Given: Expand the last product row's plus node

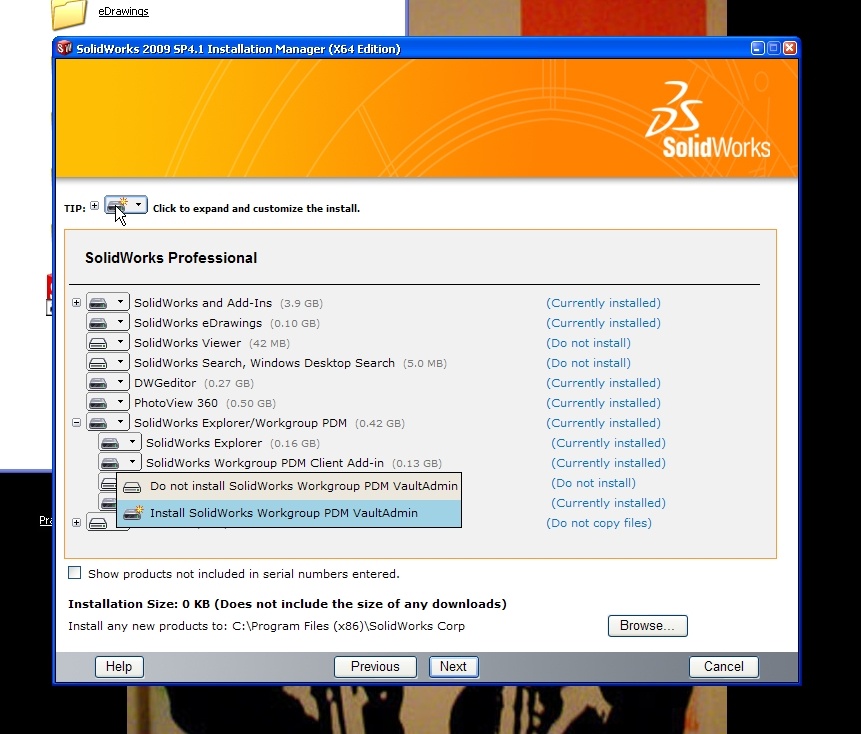Looking at the screenshot, I should pos(76,523).
